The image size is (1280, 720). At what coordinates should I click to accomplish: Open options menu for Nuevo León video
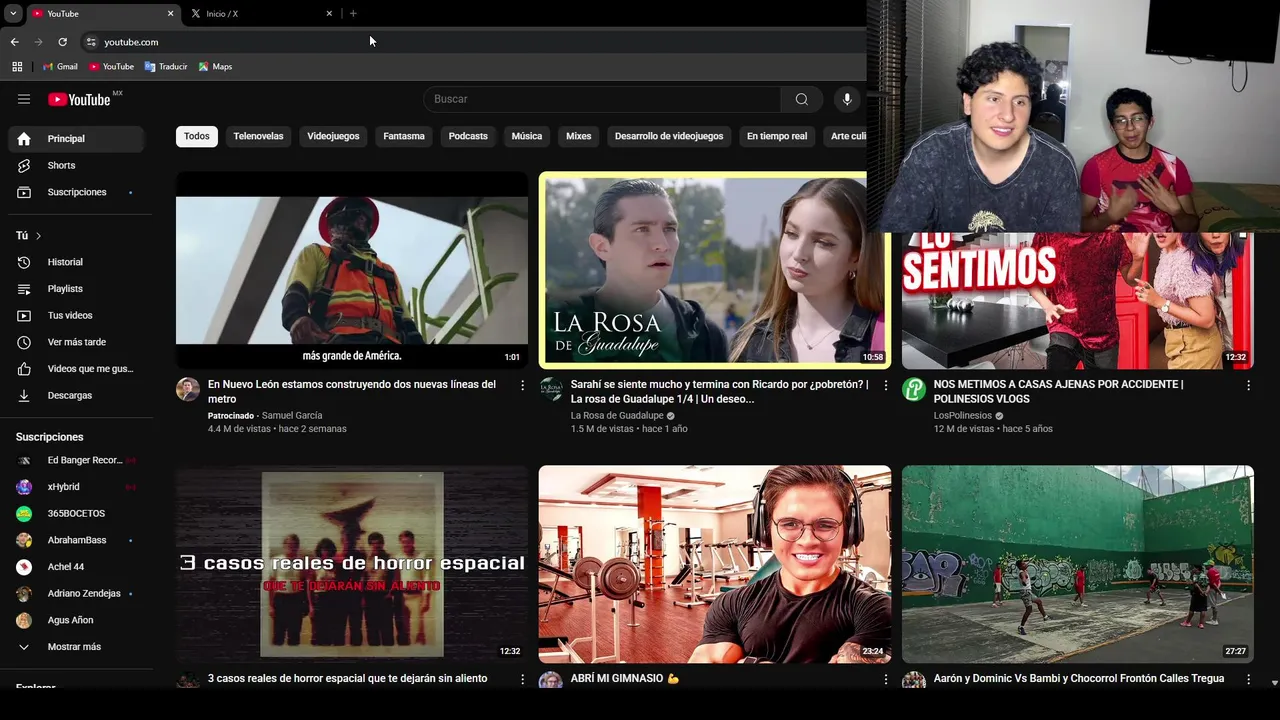pyautogui.click(x=522, y=385)
